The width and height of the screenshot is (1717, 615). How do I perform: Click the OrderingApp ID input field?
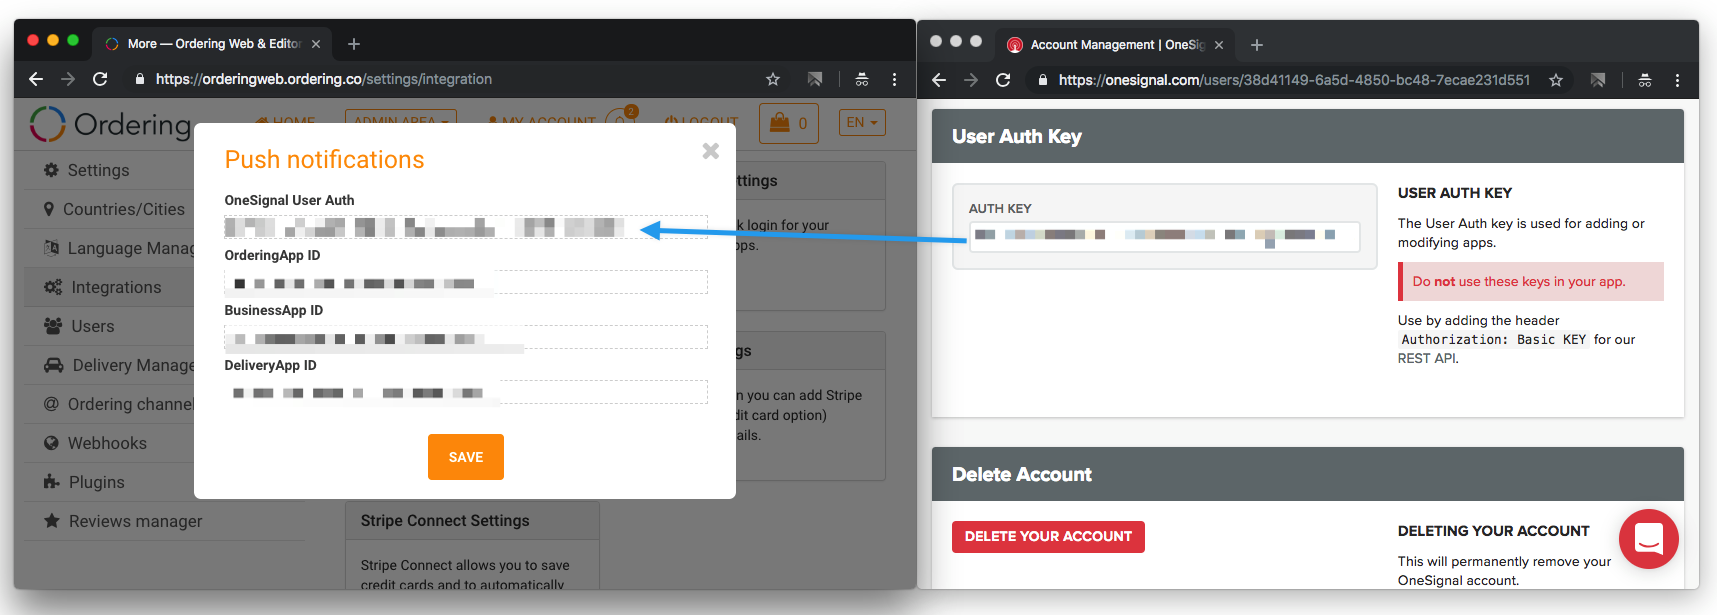(466, 282)
